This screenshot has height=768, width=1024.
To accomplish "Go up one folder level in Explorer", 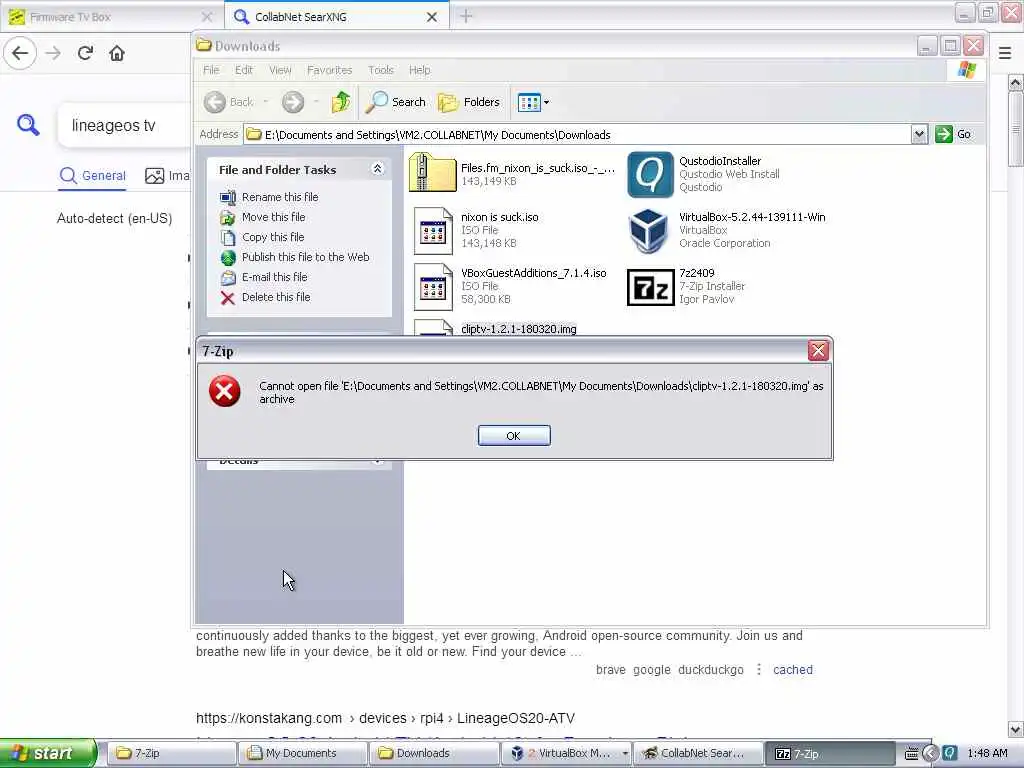I will [341, 102].
